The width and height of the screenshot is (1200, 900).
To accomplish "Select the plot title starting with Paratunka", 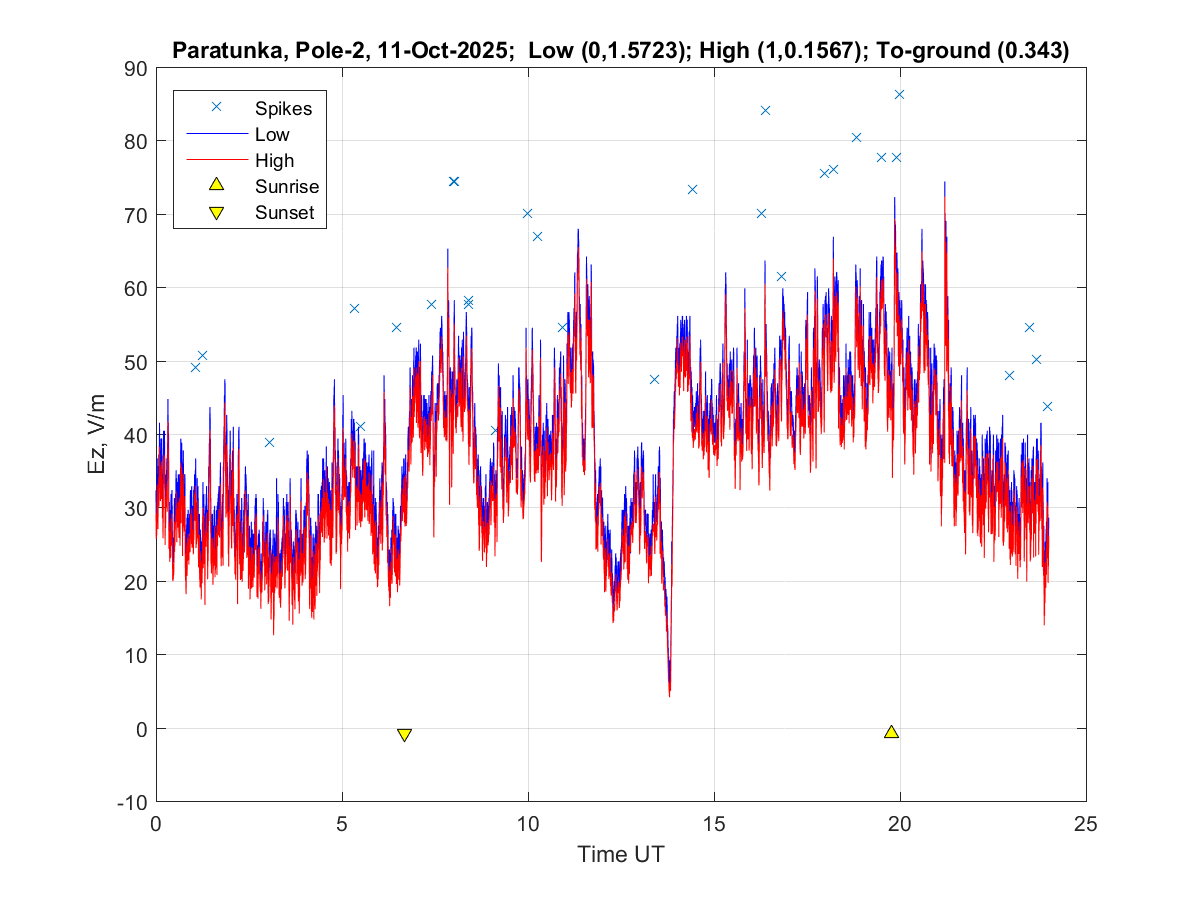I will [x=621, y=51].
